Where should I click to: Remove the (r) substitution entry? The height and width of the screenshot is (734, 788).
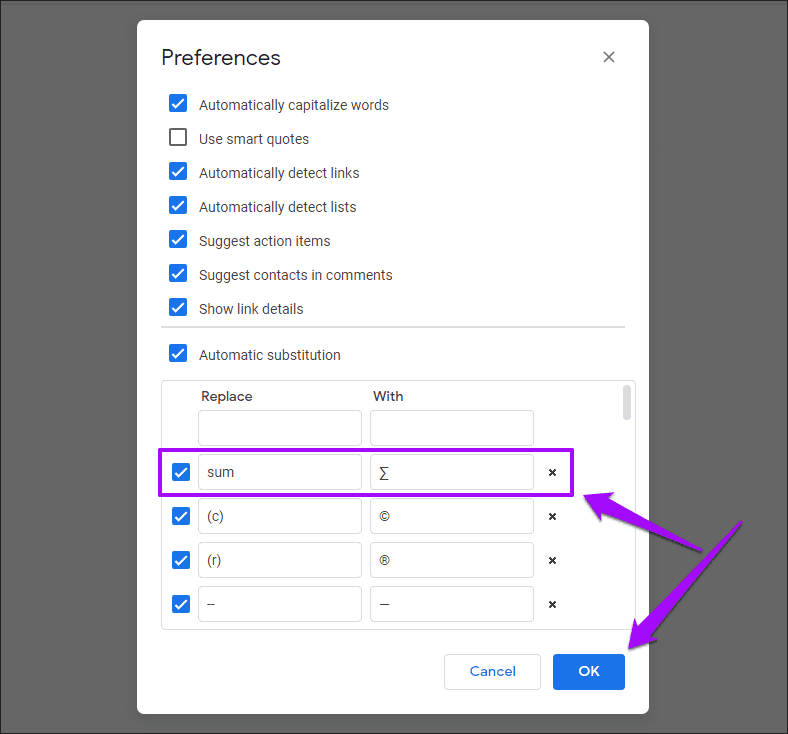click(552, 560)
